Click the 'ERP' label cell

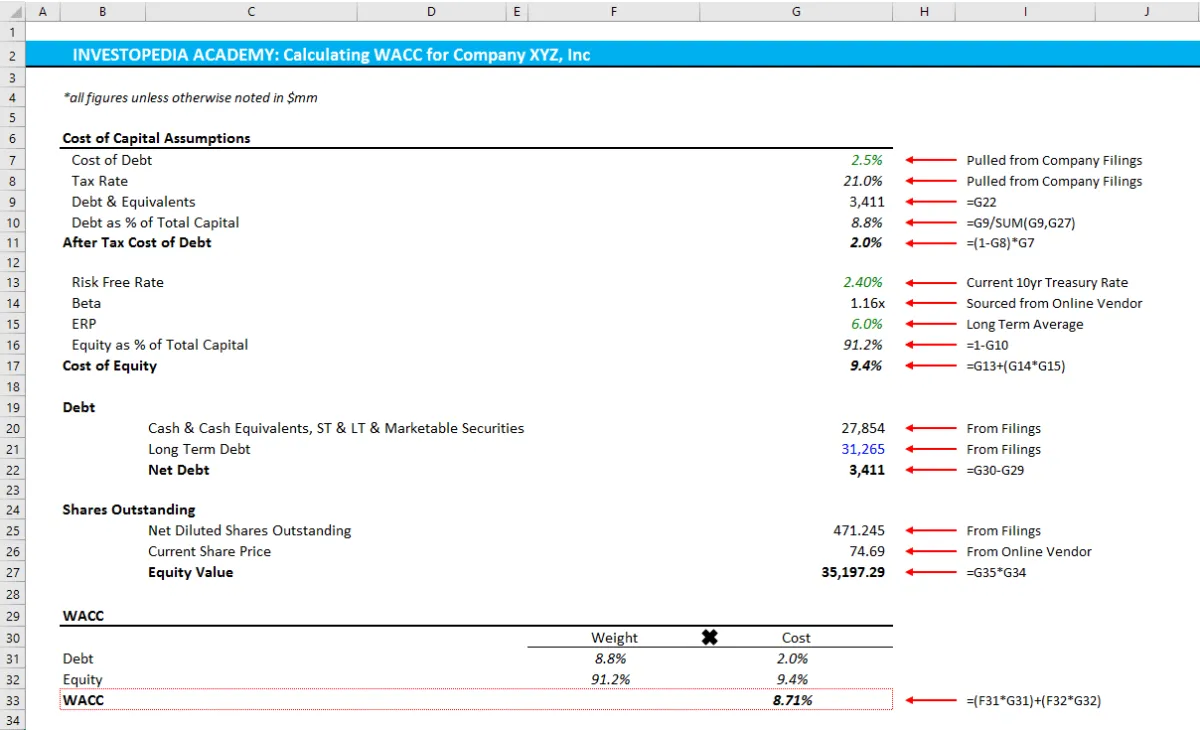(84, 324)
